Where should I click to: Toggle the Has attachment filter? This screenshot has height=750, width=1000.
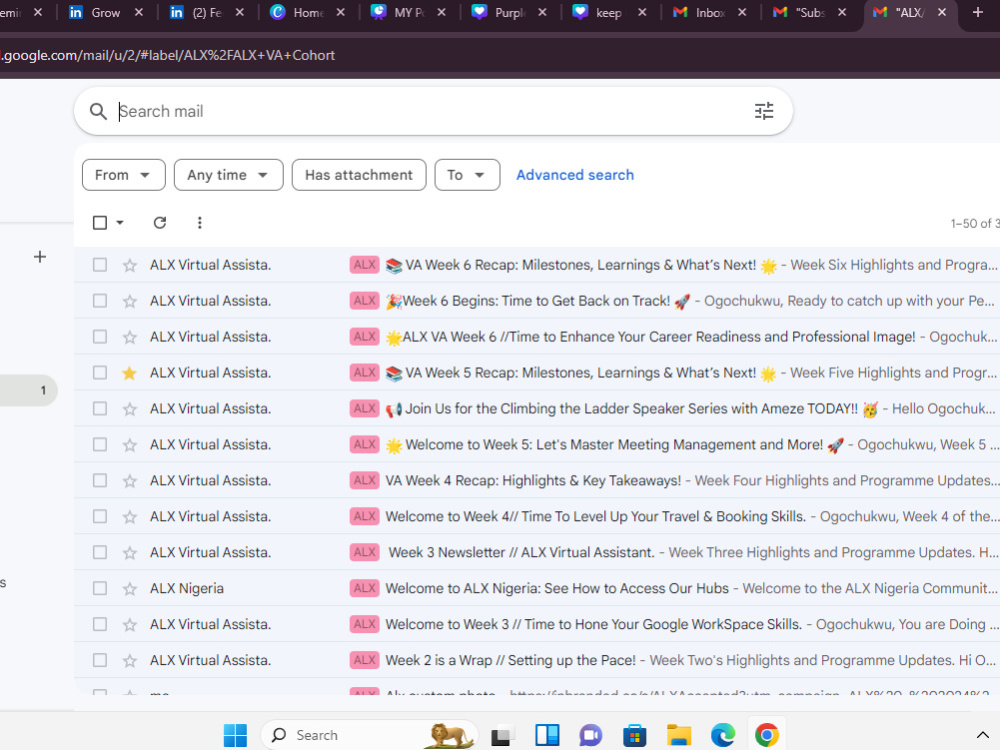[x=359, y=175]
